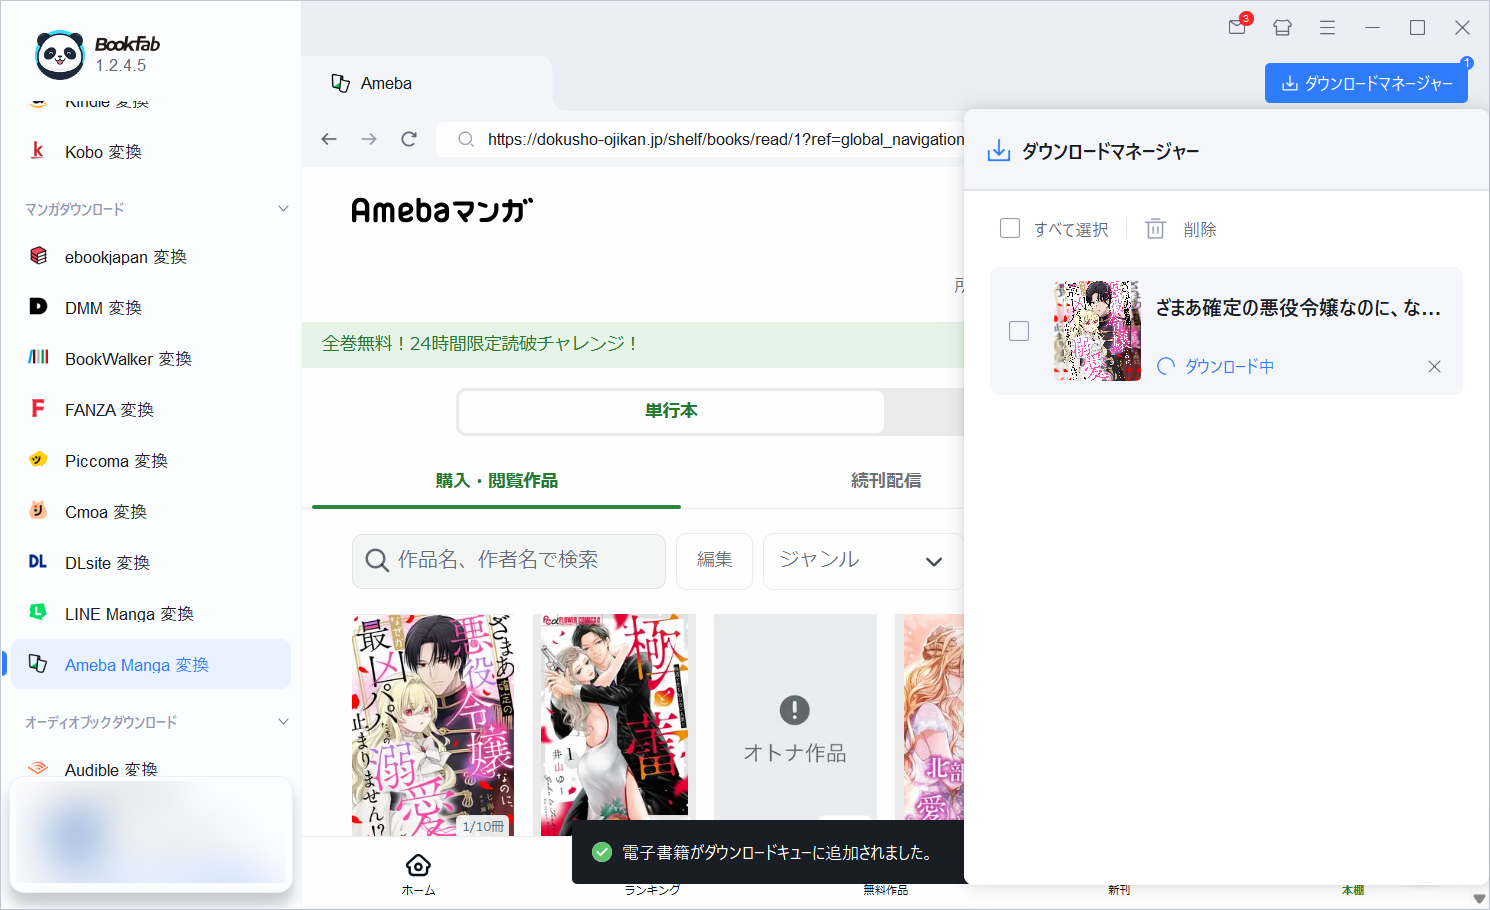1490x910 pixels.
Task: Open the Kobo 変換 sidebar item
Action: 150,152
